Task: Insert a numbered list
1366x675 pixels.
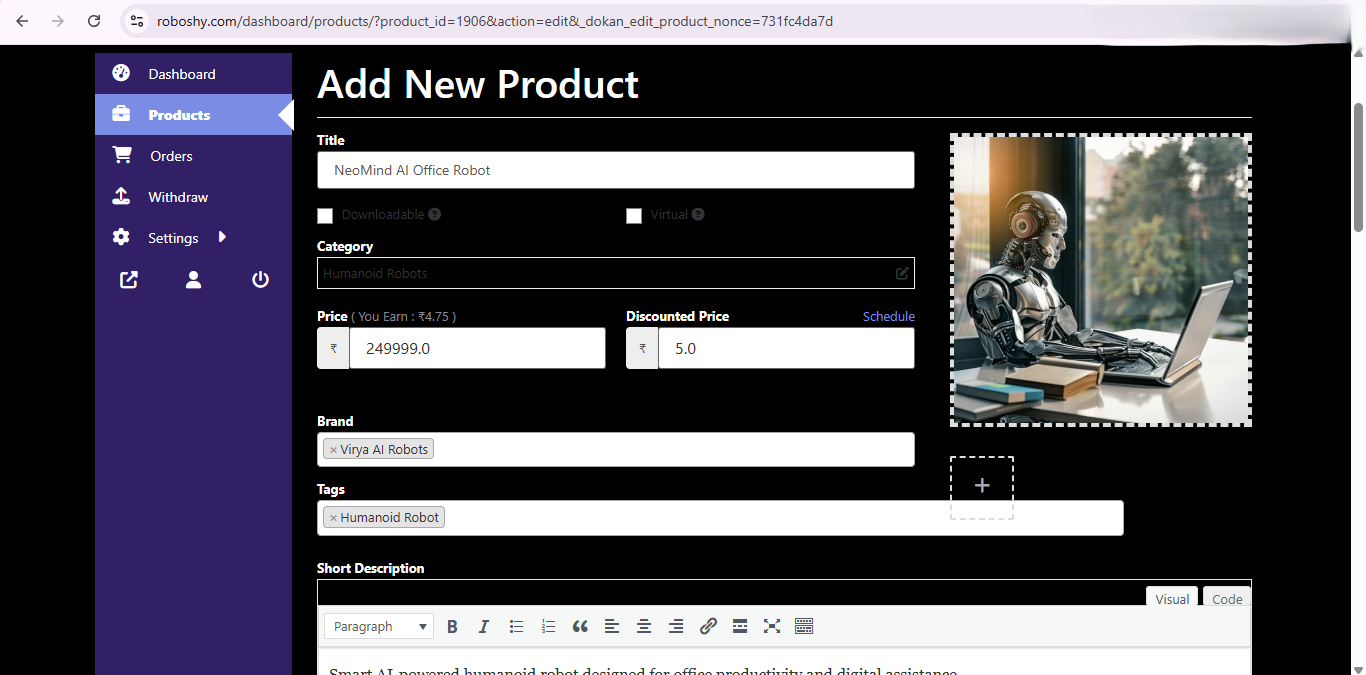Action: point(548,626)
